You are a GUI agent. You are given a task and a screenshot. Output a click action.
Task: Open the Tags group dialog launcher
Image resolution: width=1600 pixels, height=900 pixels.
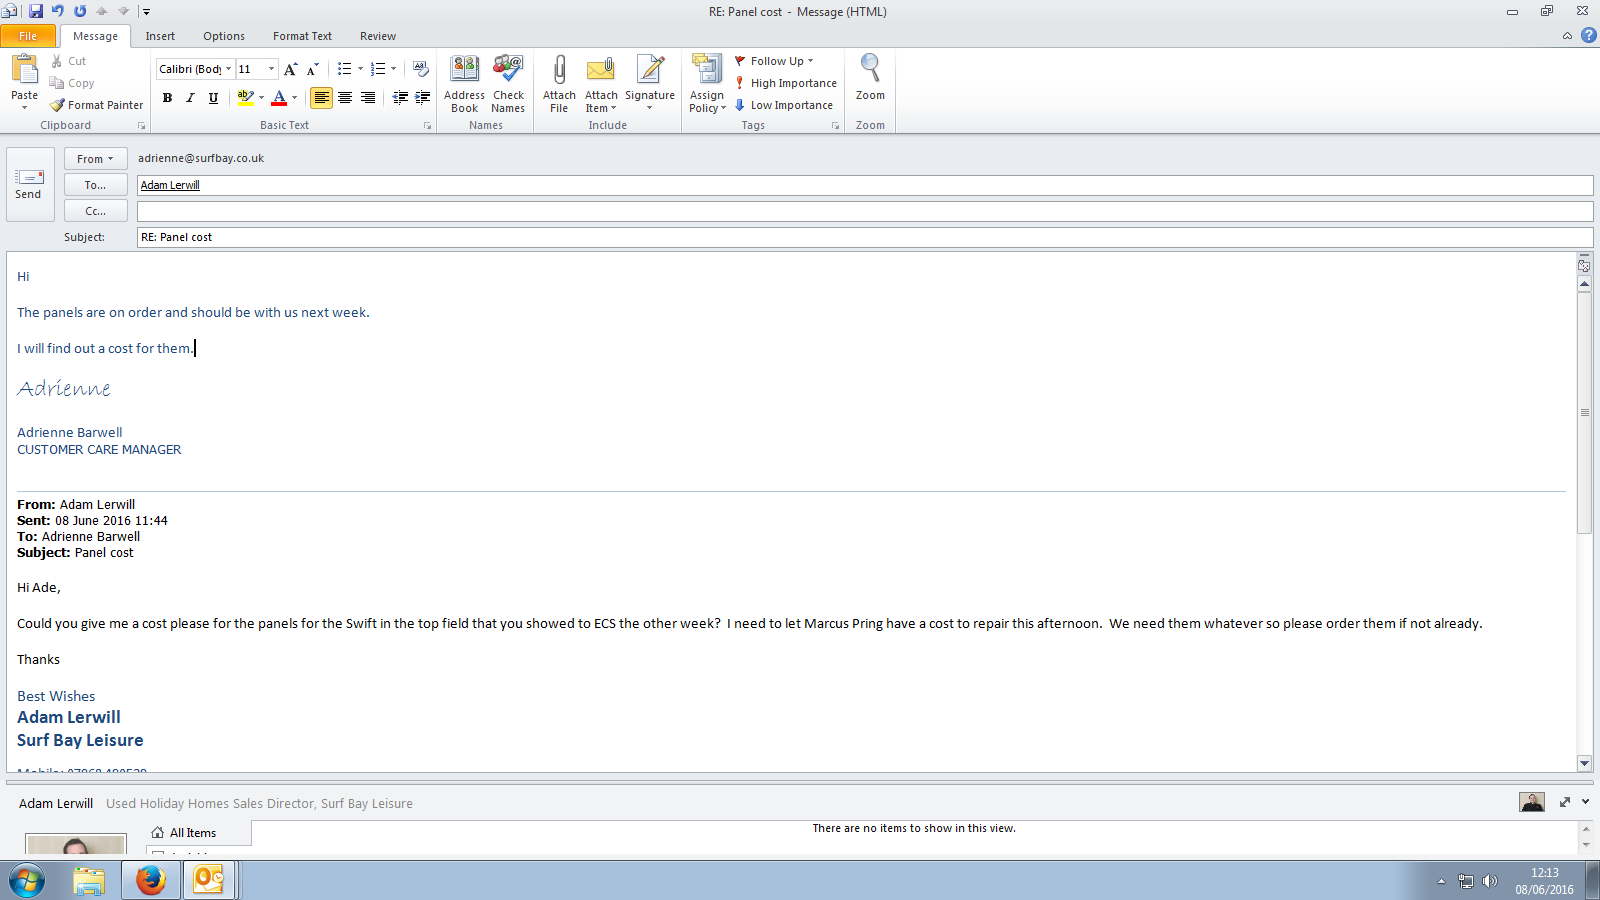pos(835,126)
